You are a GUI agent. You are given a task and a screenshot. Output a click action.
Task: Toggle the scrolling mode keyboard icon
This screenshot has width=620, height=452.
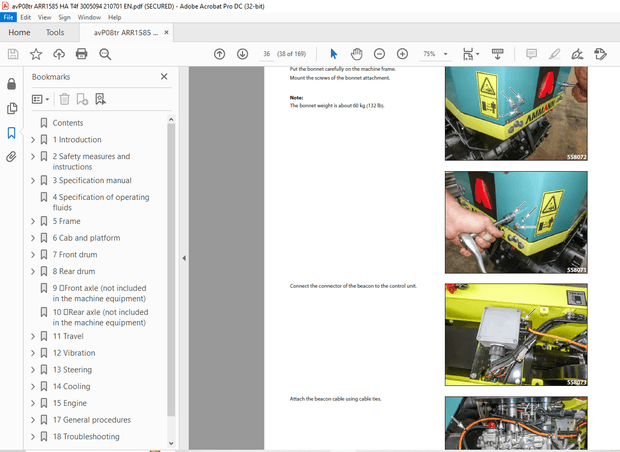click(497, 54)
